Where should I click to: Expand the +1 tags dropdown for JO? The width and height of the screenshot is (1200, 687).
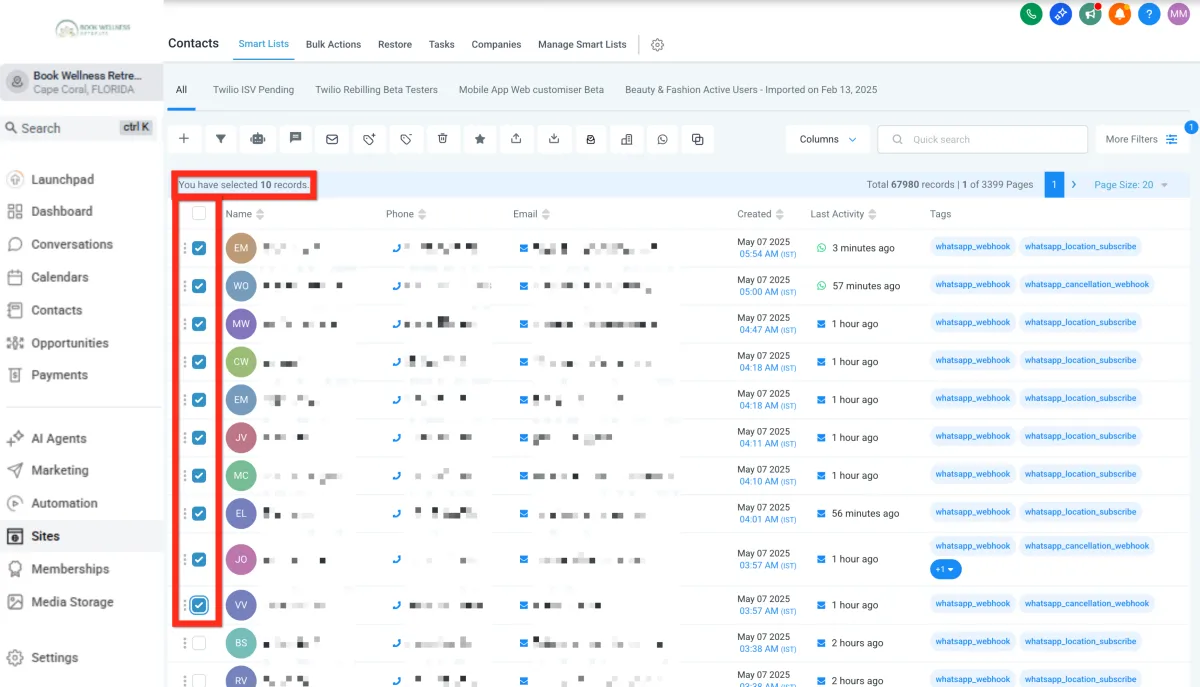click(x=945, y=569)
